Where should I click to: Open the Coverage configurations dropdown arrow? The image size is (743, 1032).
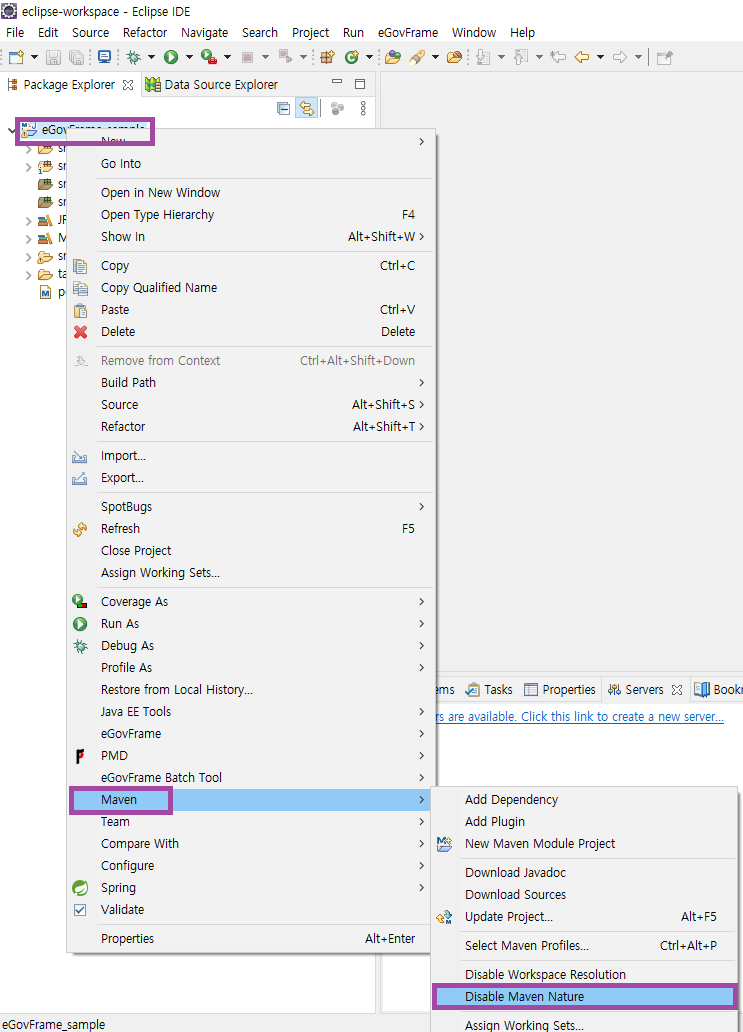(227, 57)
